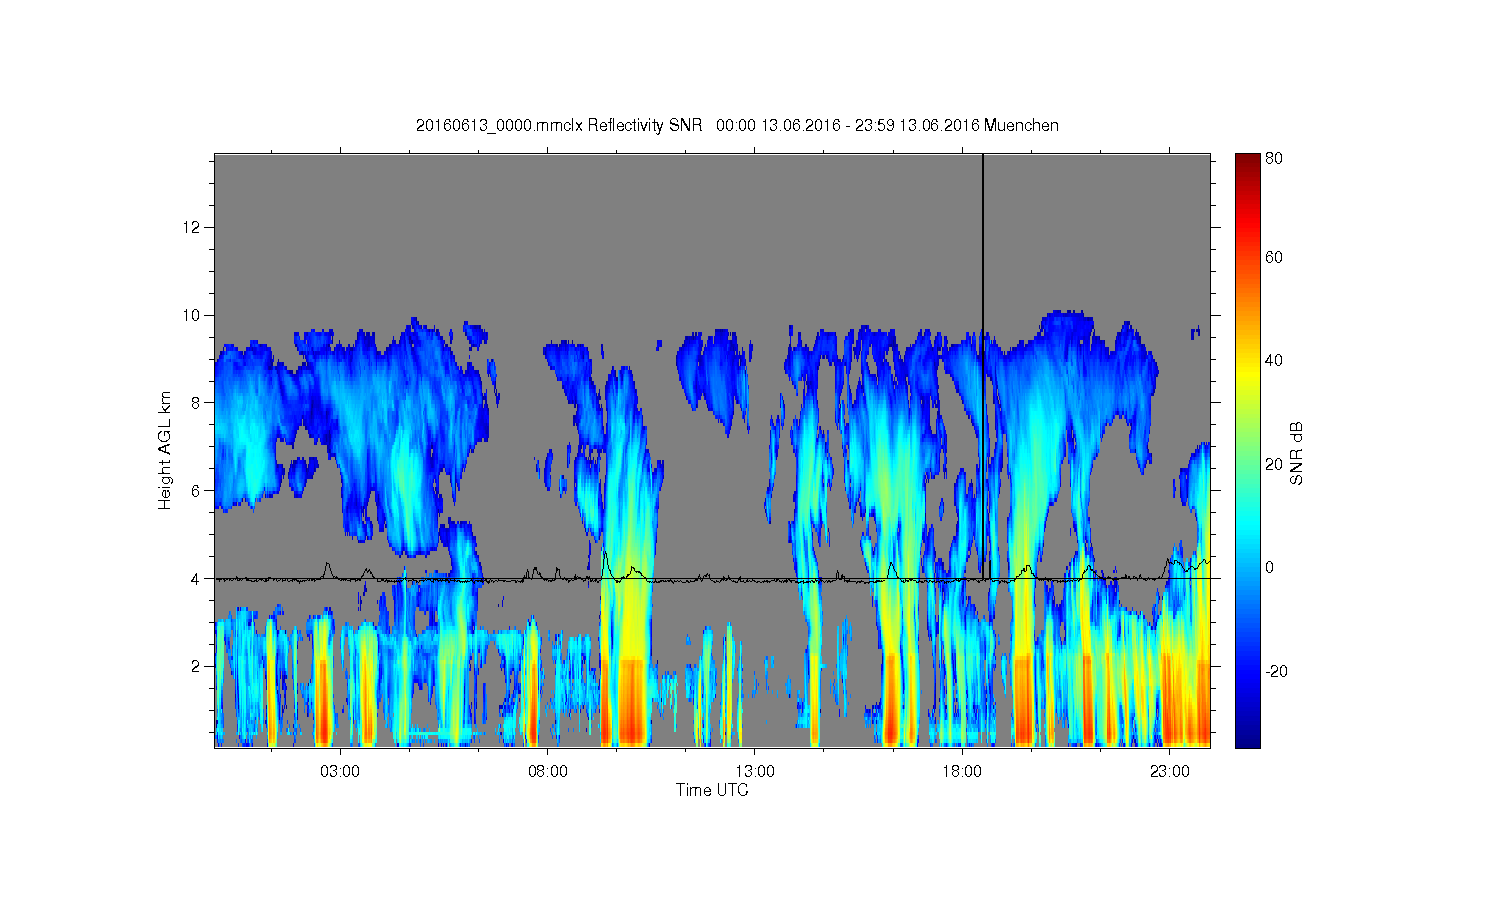Click the 03:00 time tick label
This screenshot has width=1500, height=900.
click(x=340, y=772)
